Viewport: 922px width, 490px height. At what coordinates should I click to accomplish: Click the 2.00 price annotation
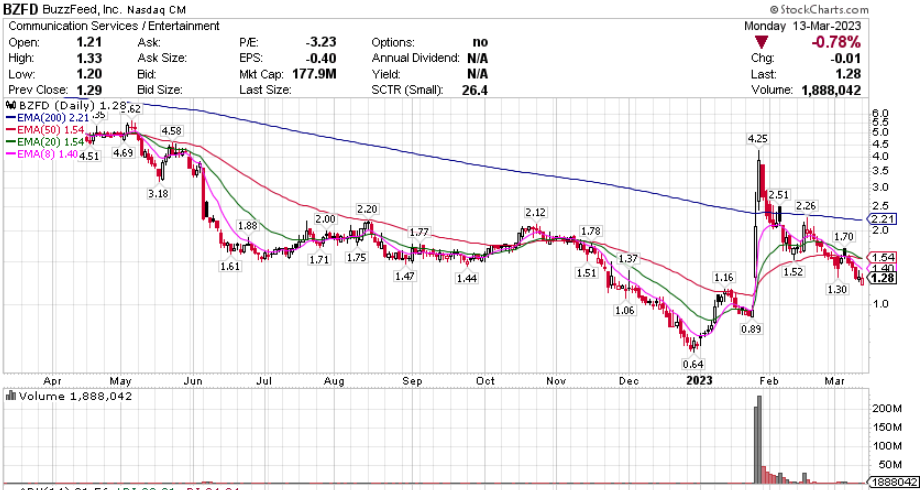(x=325, y=219)
